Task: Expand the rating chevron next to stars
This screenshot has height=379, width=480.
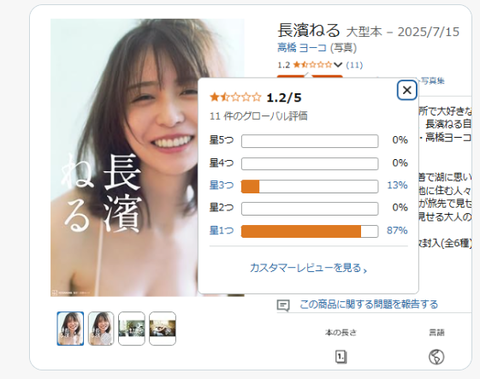Action: tap(338, 65)
